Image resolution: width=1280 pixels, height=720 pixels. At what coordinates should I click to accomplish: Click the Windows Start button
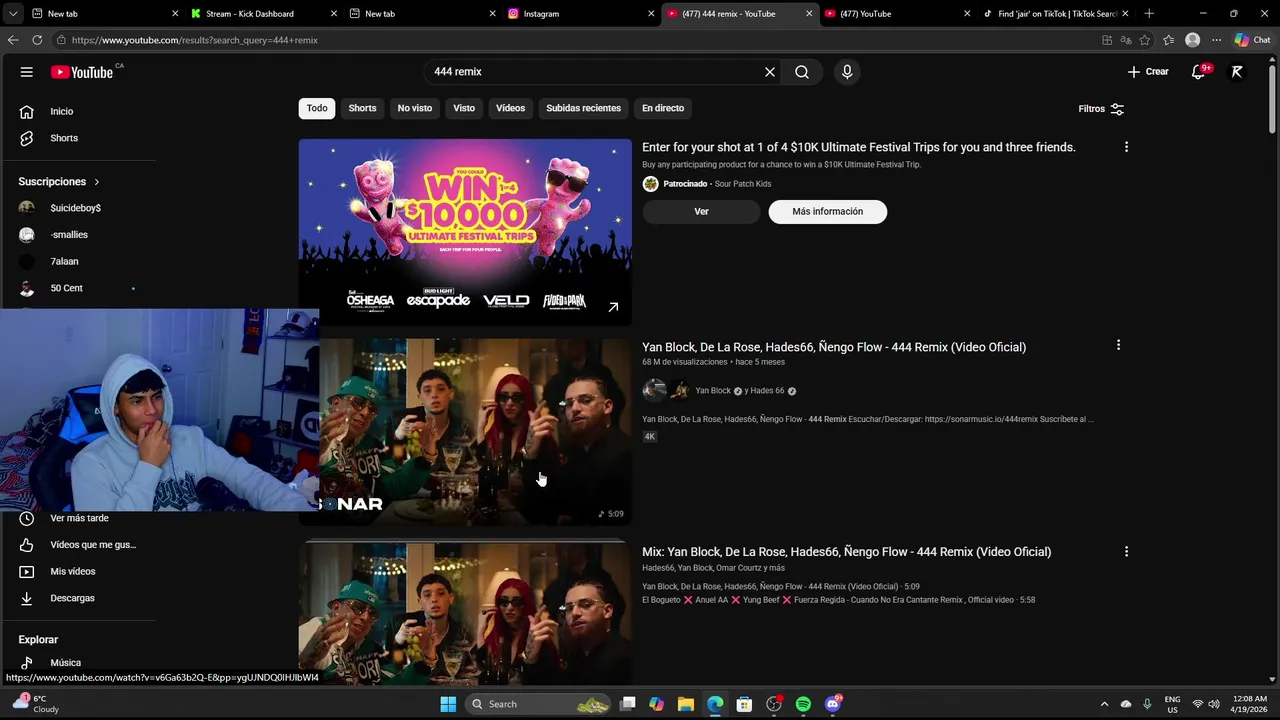tap(448, 704)
